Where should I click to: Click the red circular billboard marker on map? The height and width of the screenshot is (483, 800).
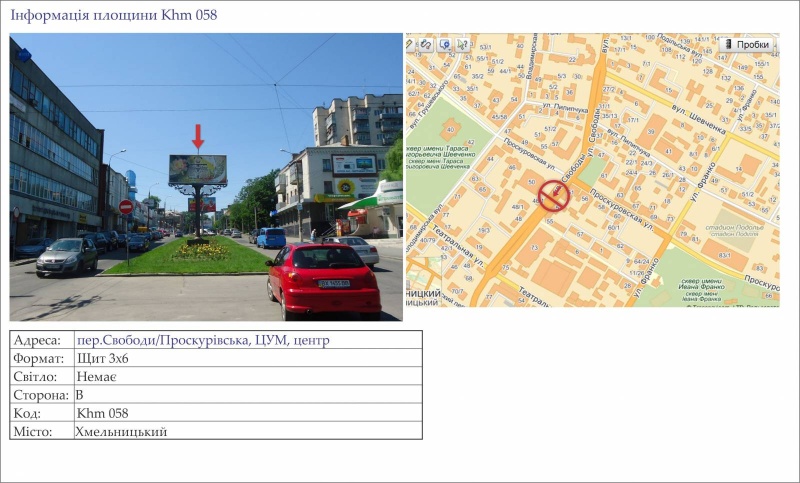pos(554,195)
